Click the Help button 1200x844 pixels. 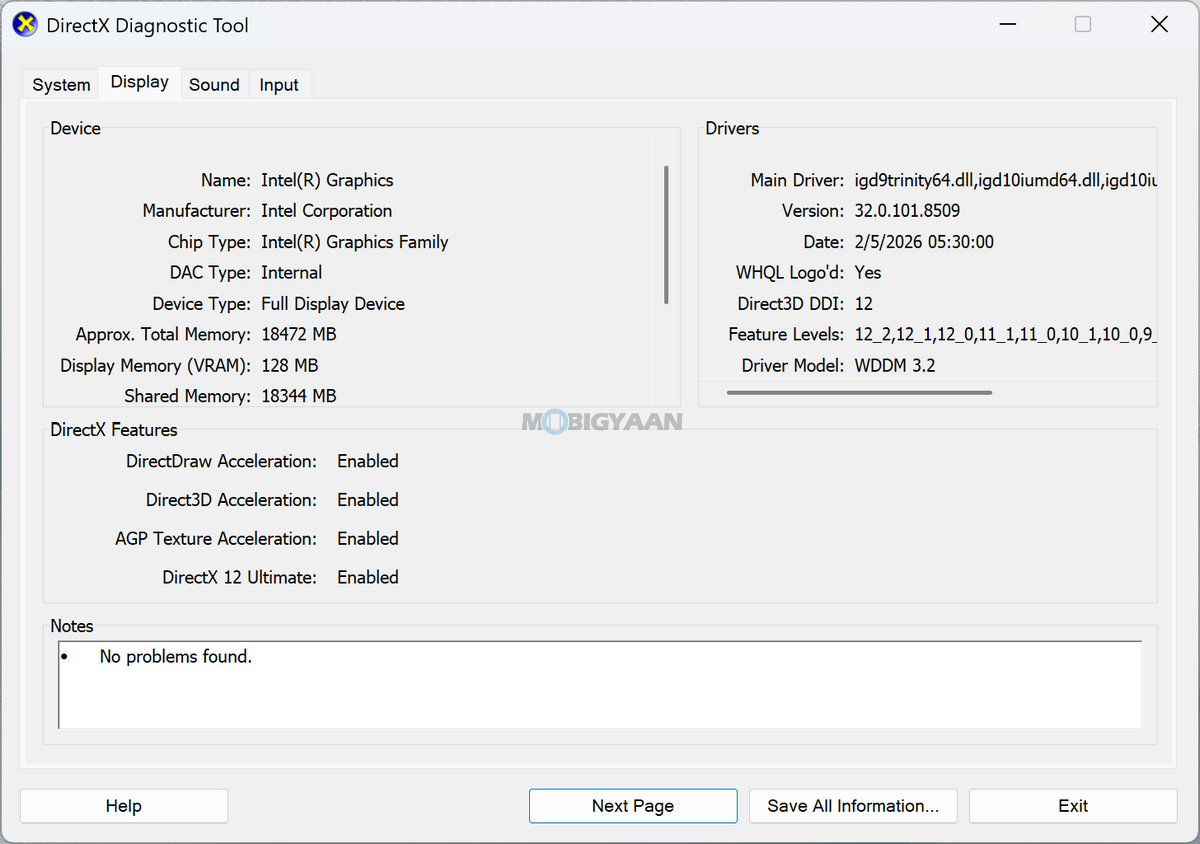pos(124,806)
